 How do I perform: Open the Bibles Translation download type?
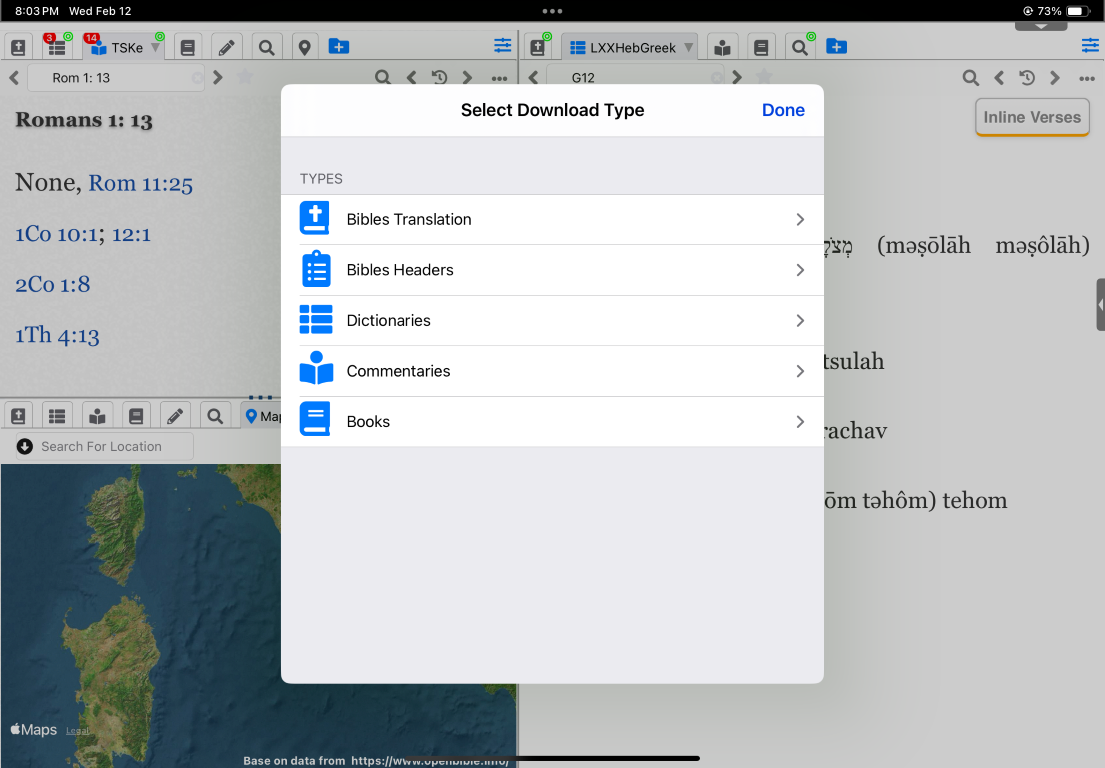(552, 219)
